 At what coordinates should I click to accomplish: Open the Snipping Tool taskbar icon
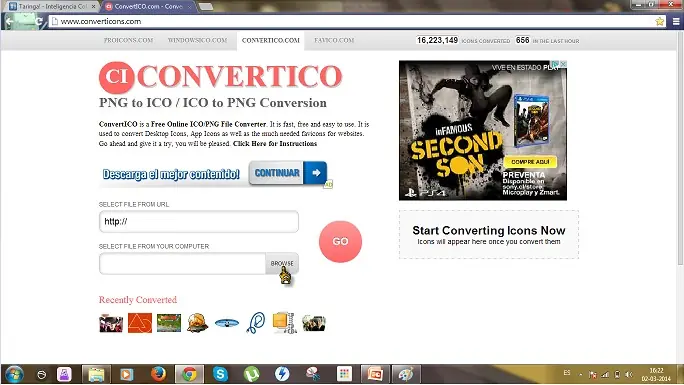pos(313,374)
